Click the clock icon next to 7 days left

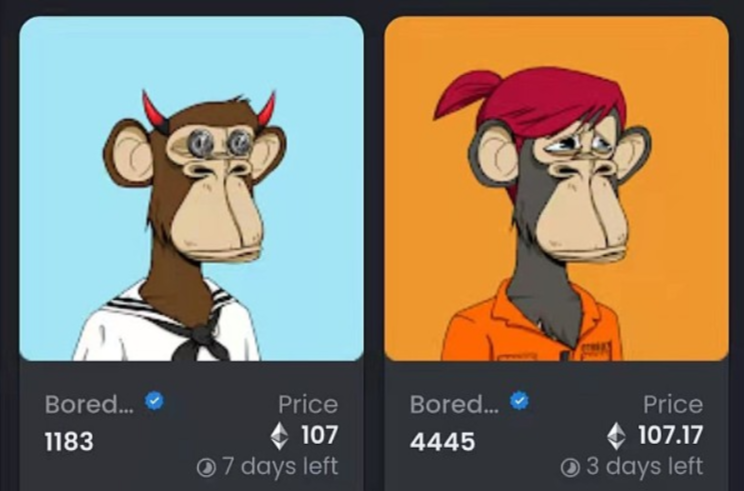pyautogui.click(x=206, y=469)
